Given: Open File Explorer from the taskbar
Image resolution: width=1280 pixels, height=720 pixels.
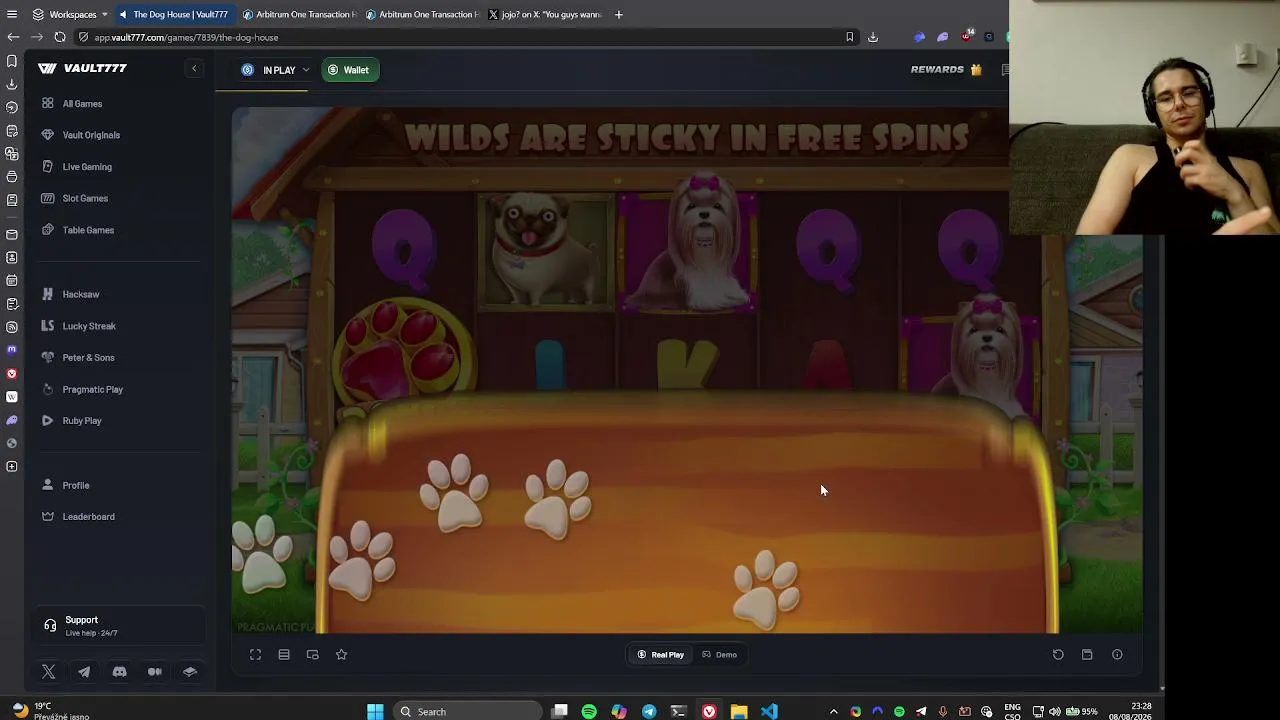Looking at the screenshot, I should point(739,711).
